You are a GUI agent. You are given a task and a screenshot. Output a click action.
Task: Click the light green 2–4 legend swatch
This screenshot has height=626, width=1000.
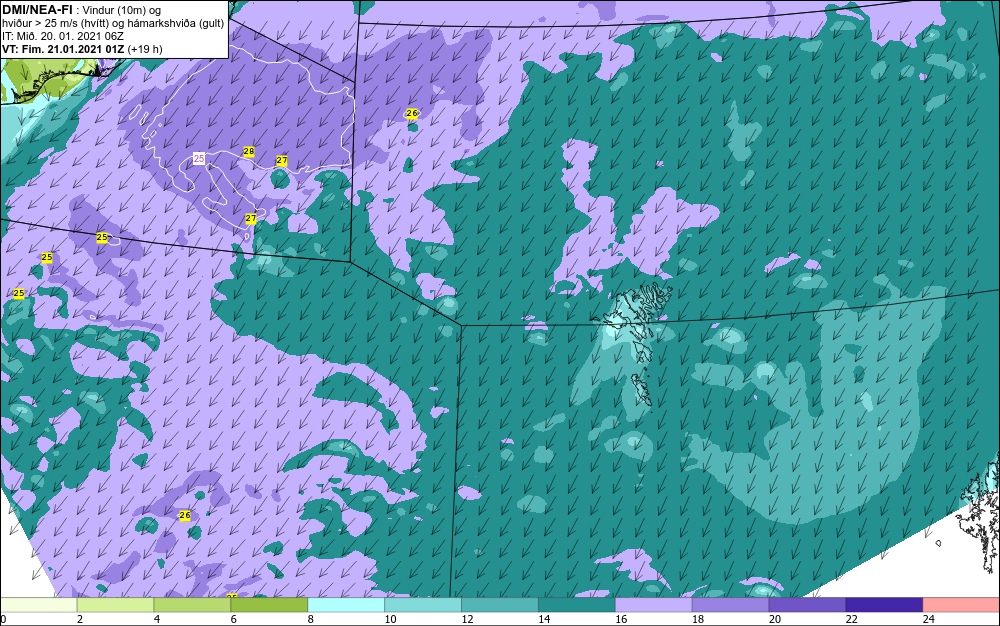(x=115, y=605)
